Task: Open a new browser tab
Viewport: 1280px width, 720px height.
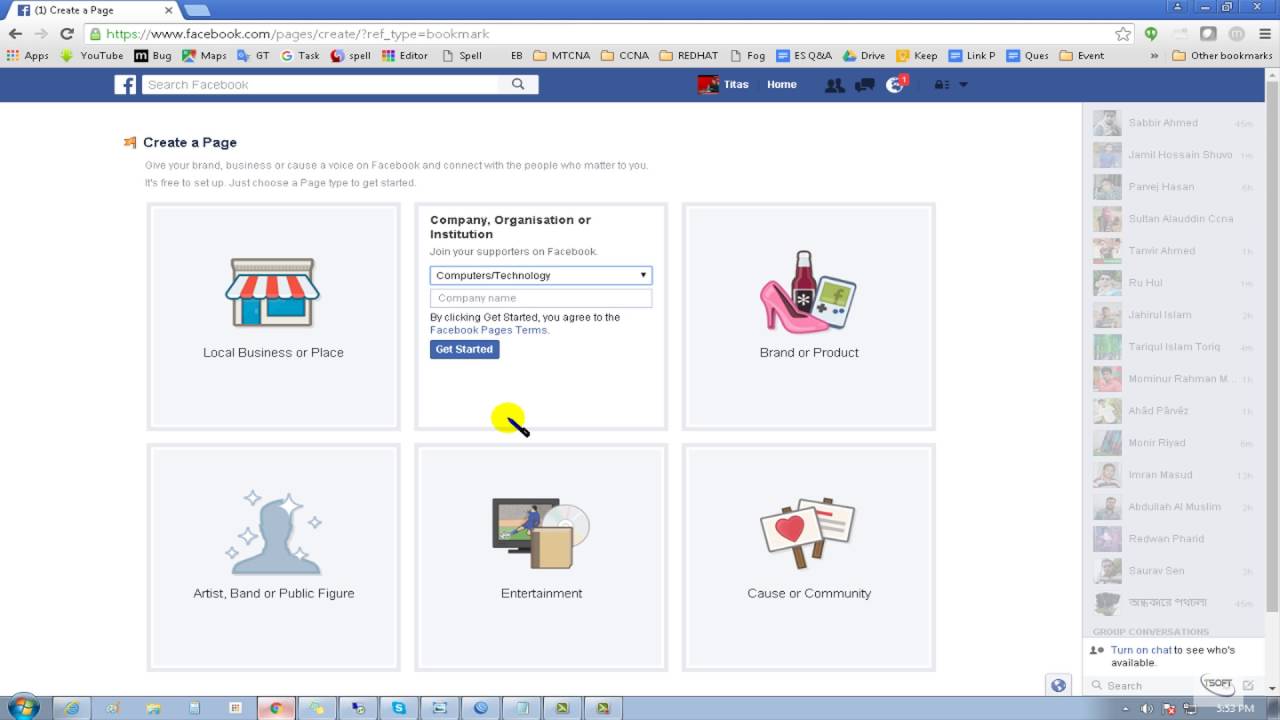Action: (197, 10)
